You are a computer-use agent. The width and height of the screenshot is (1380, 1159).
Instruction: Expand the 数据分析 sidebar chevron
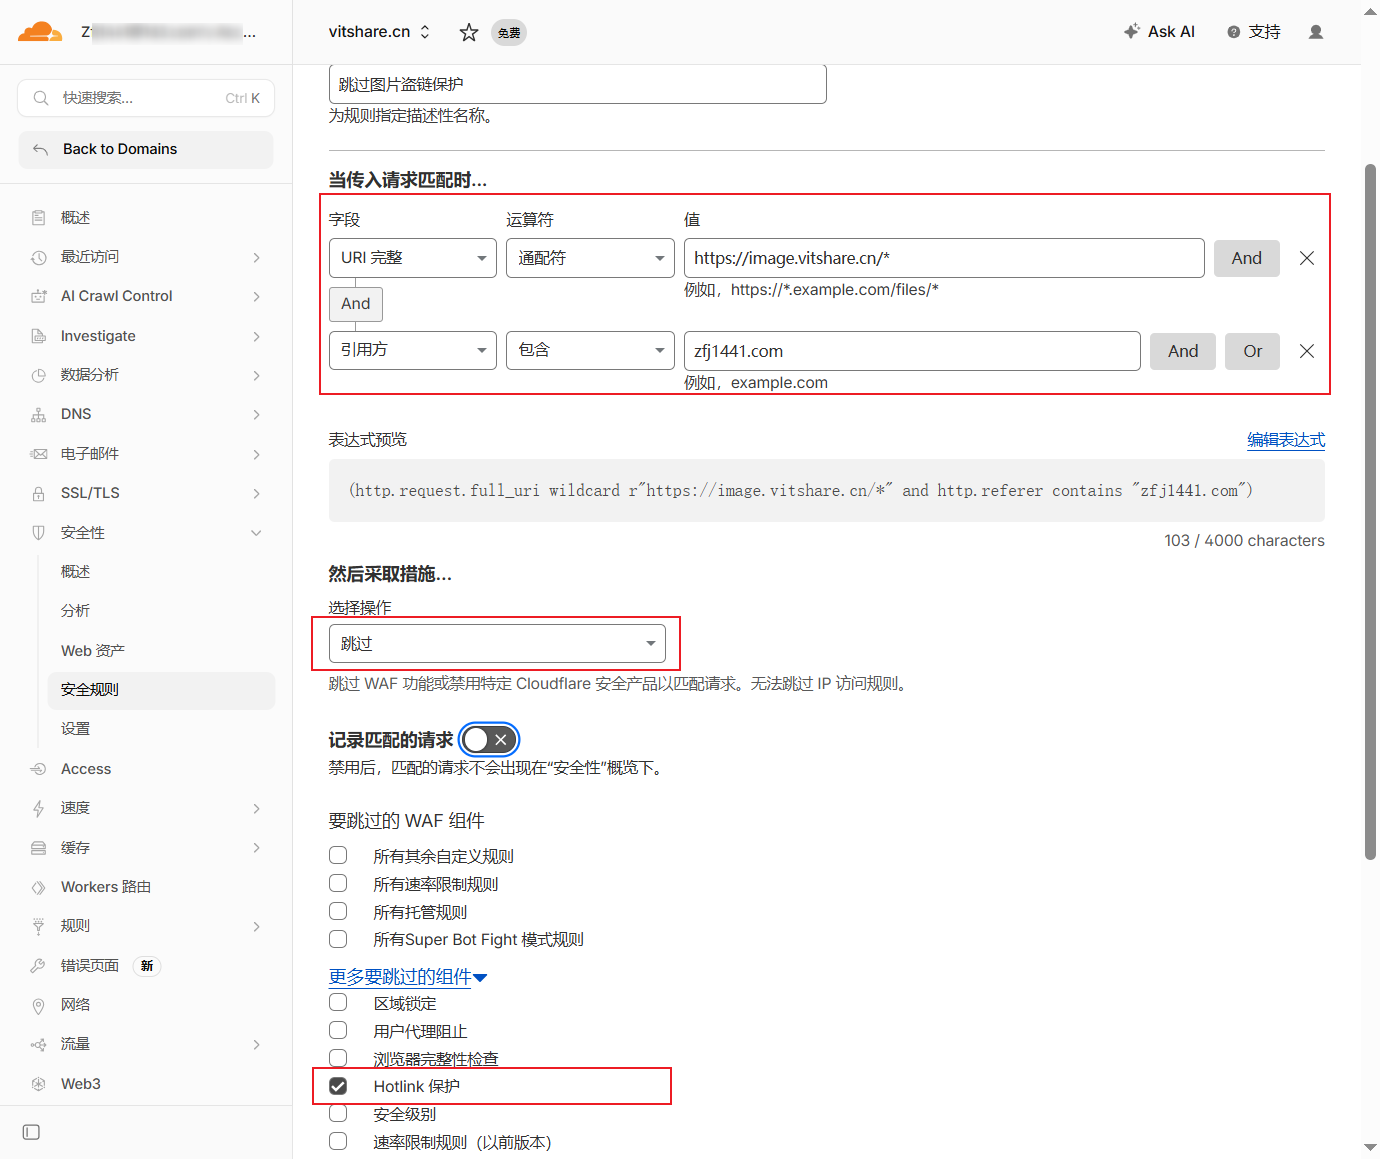click(256, 375)
